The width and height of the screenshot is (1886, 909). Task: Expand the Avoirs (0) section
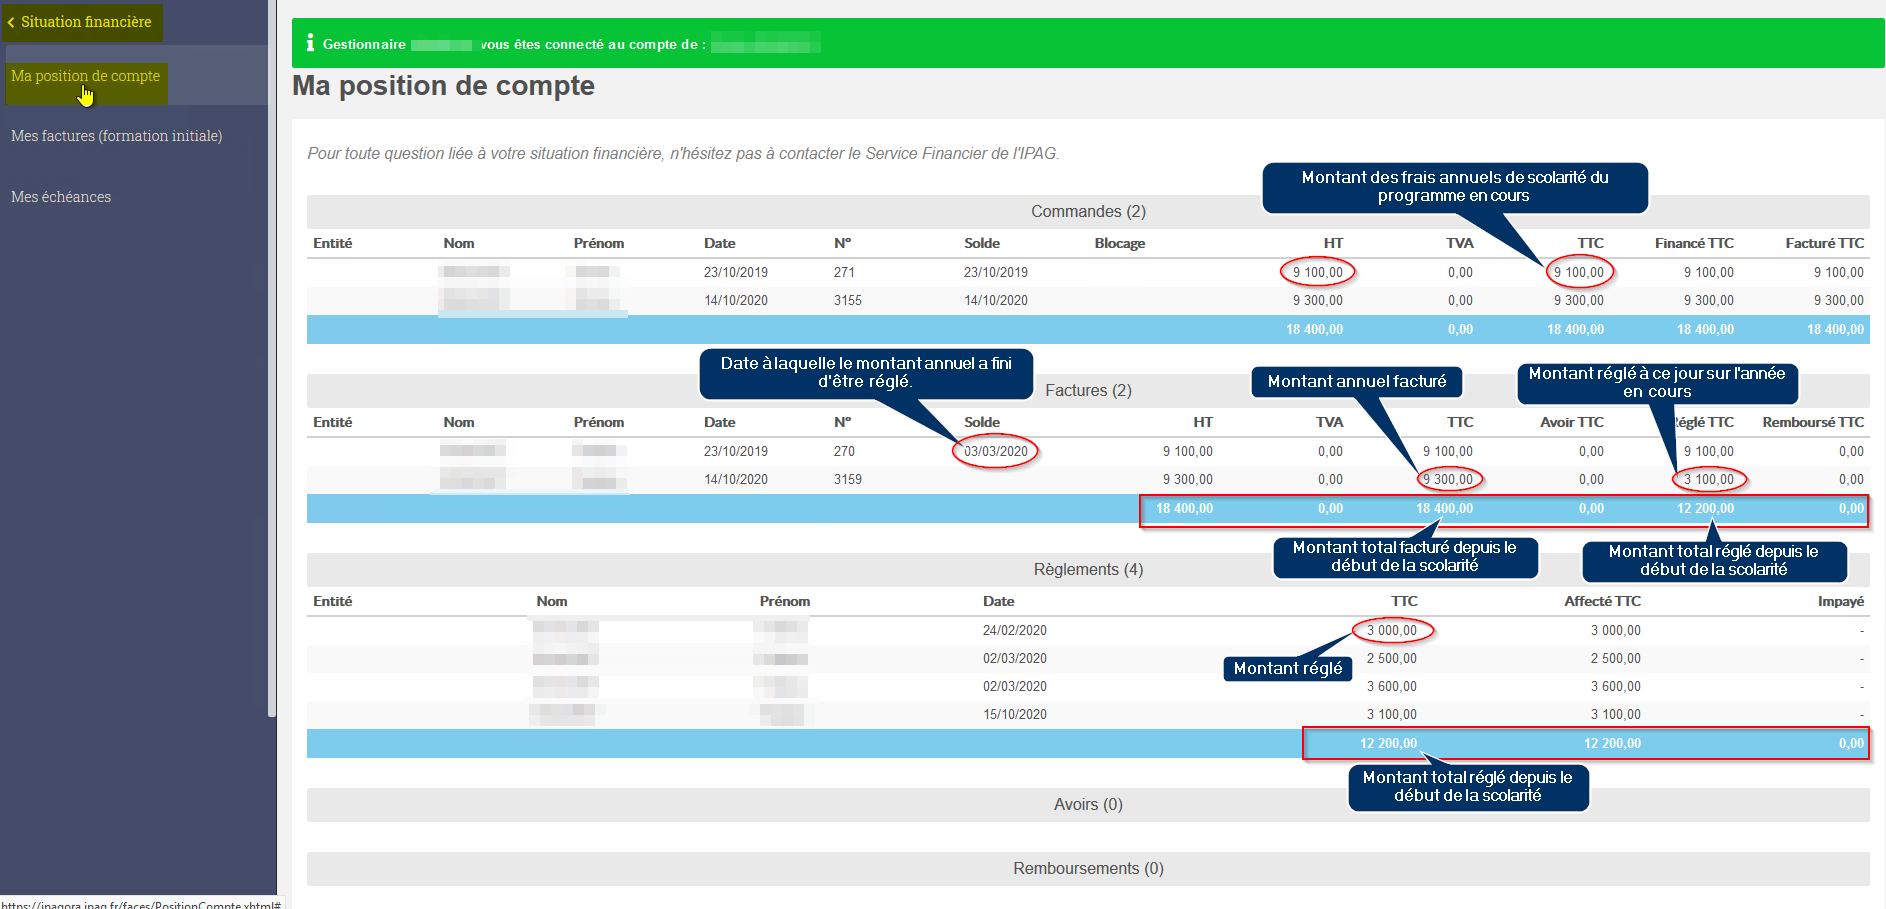(x=1088, y=804)
